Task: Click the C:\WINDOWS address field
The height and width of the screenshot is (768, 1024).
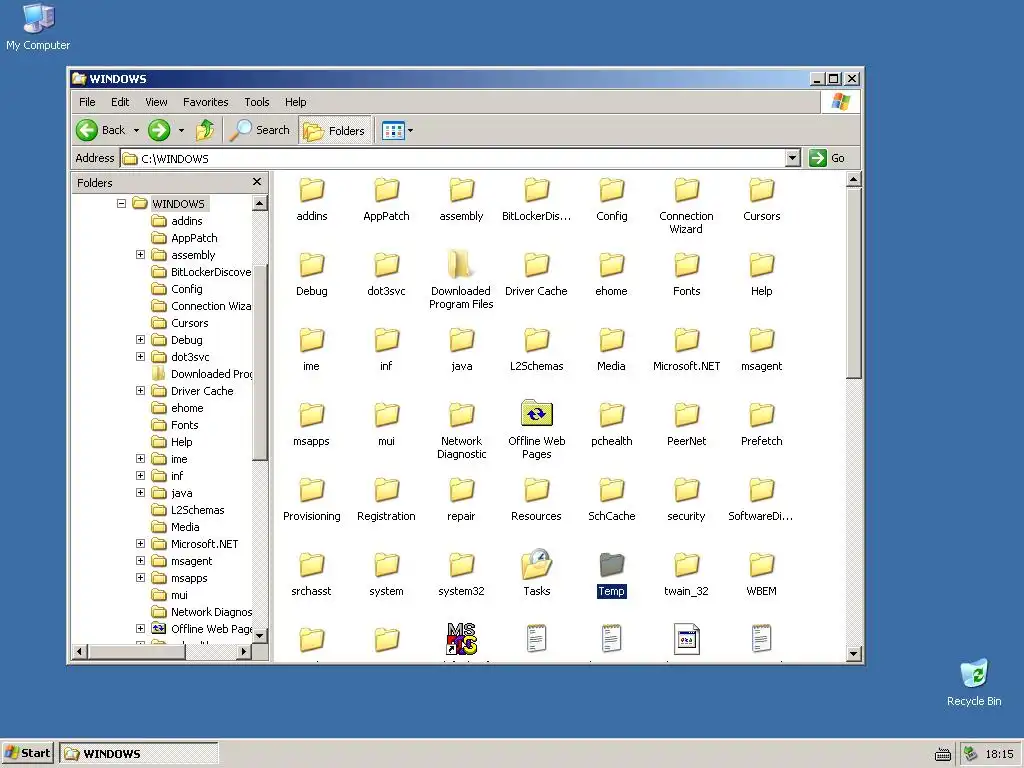Action: 453,158
